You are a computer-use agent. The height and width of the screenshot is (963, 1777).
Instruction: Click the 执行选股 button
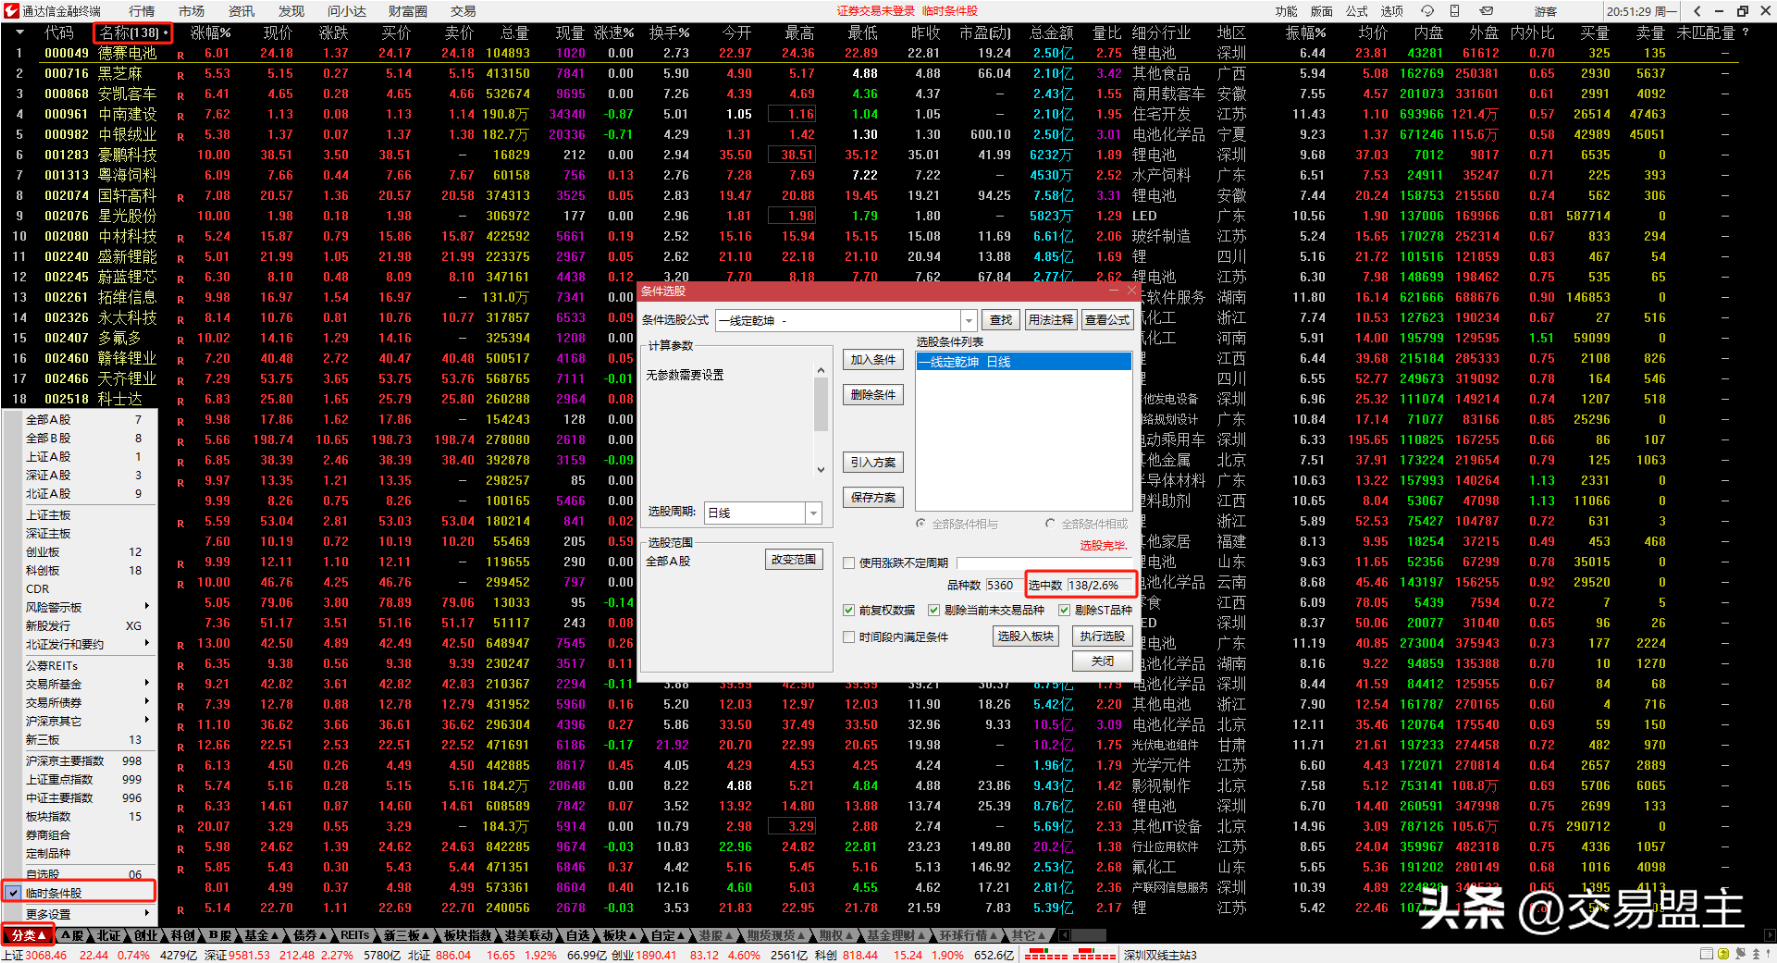(x=1103, y=636)
